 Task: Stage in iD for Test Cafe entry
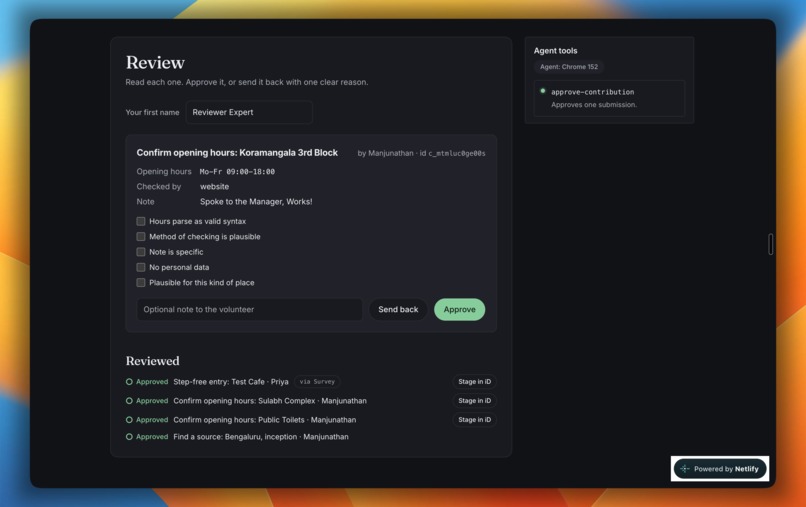click(x=474, y=382)
